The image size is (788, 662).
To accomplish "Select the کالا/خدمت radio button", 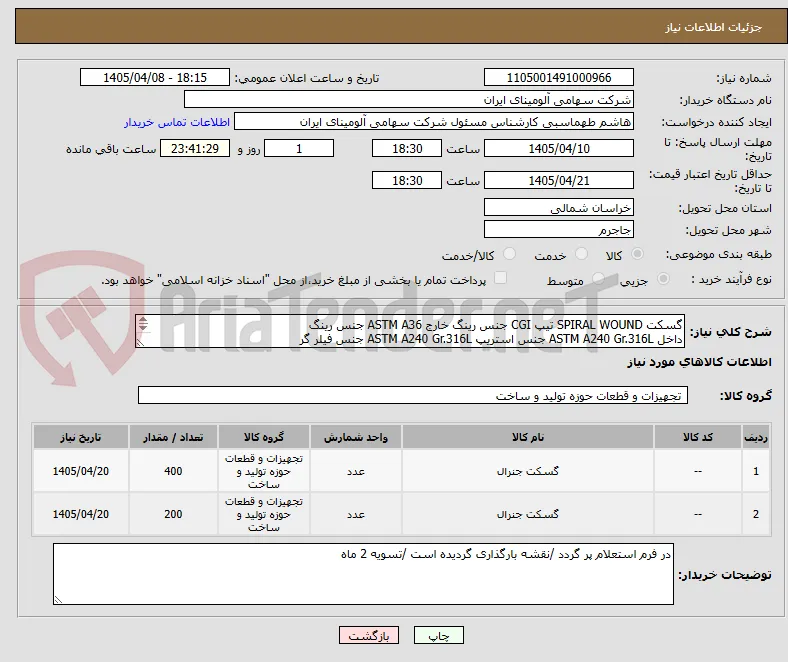I will coord(509,254).
